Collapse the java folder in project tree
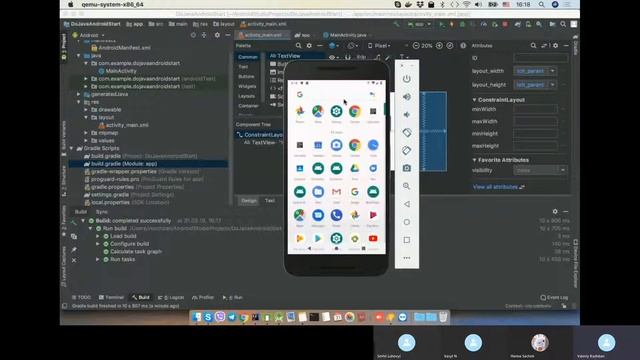This screenshot has width=640, height=360. 79,56
